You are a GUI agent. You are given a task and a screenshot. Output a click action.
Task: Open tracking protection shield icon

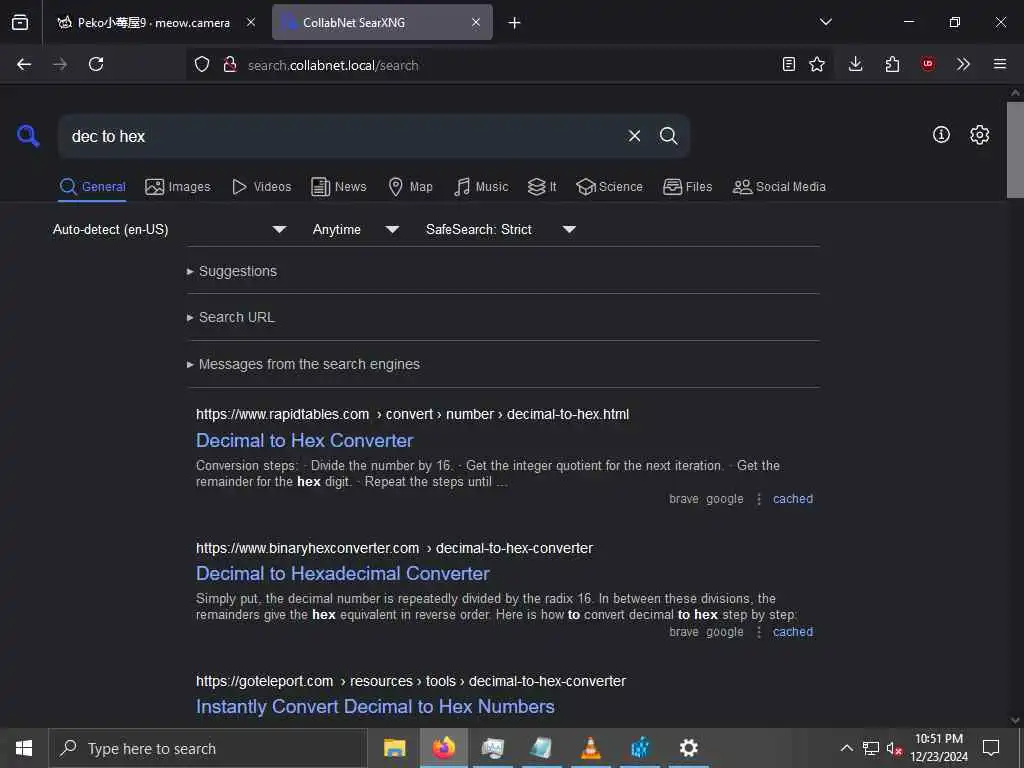202,64
